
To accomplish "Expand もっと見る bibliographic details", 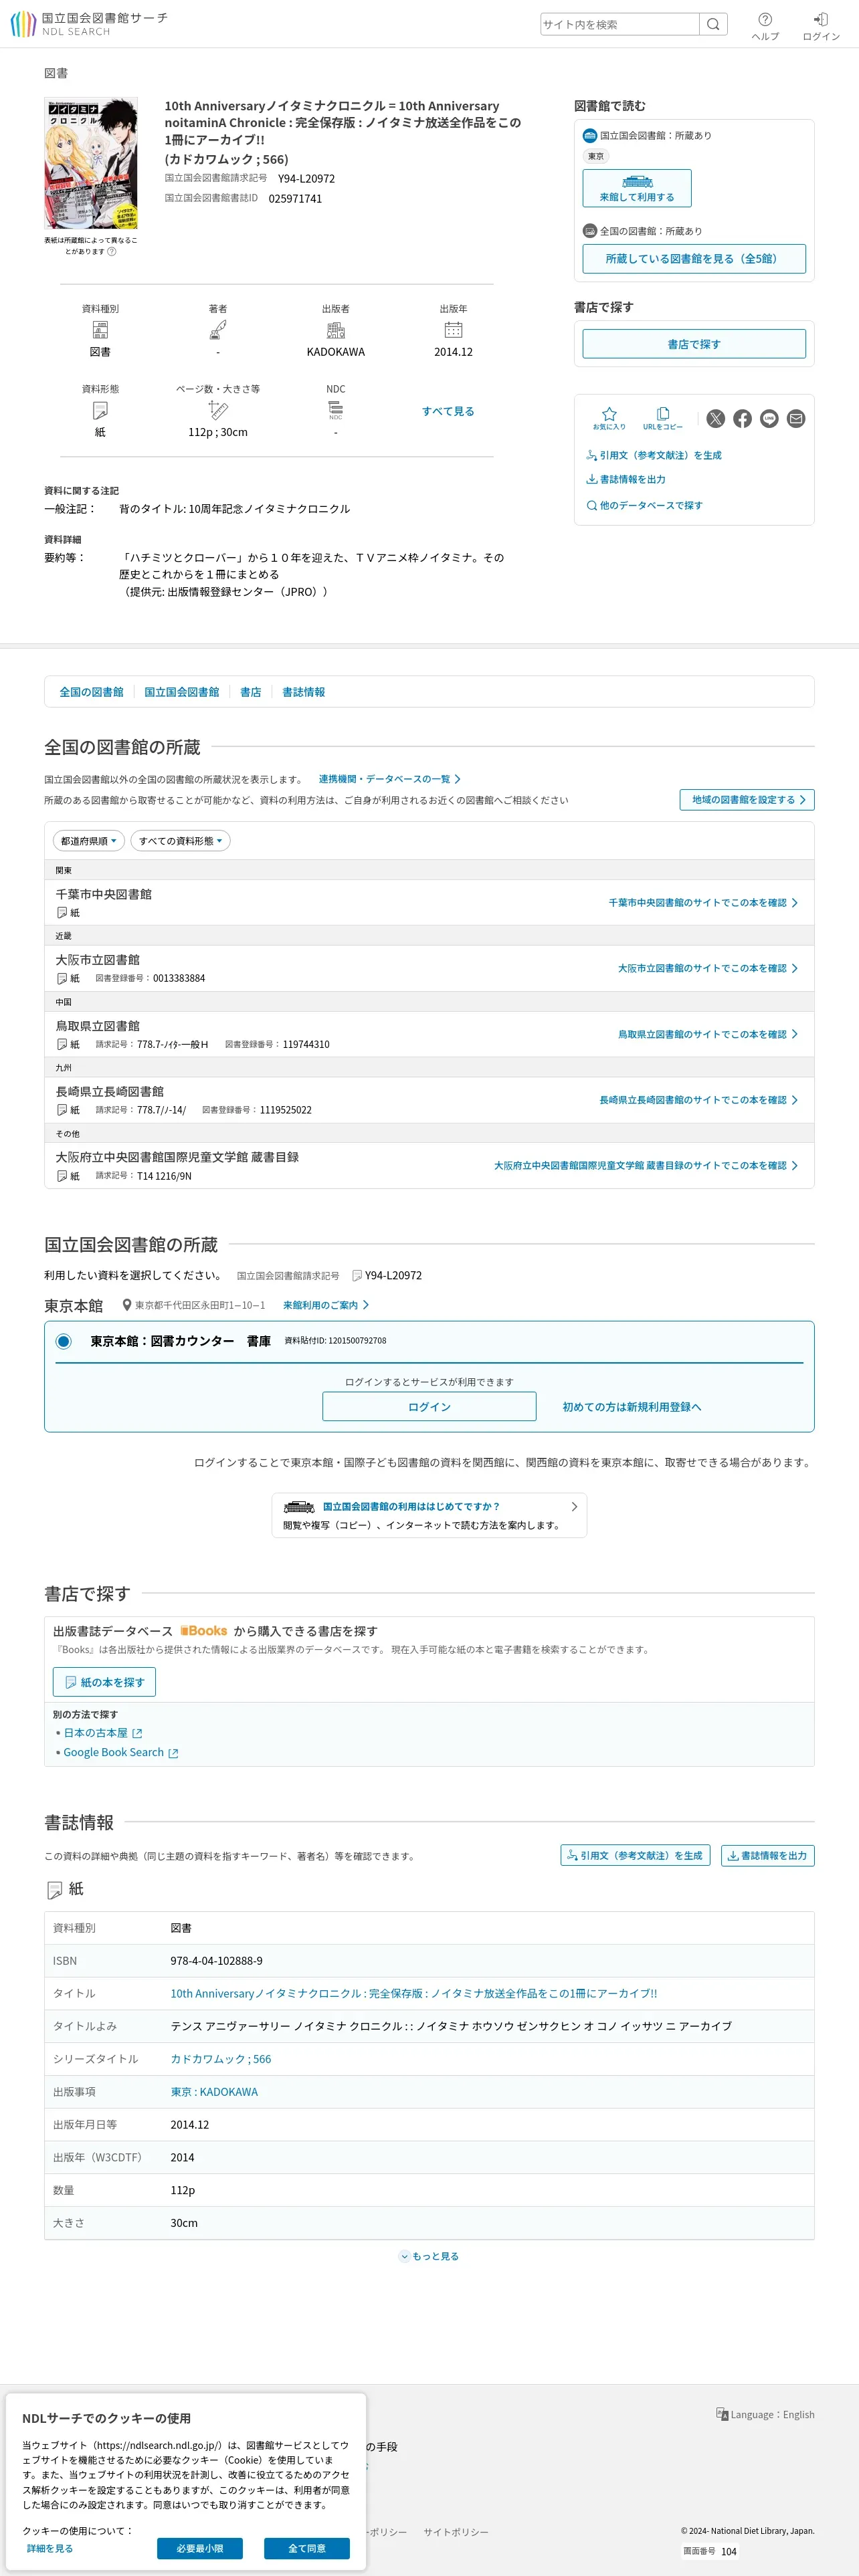I will 429,2256.
